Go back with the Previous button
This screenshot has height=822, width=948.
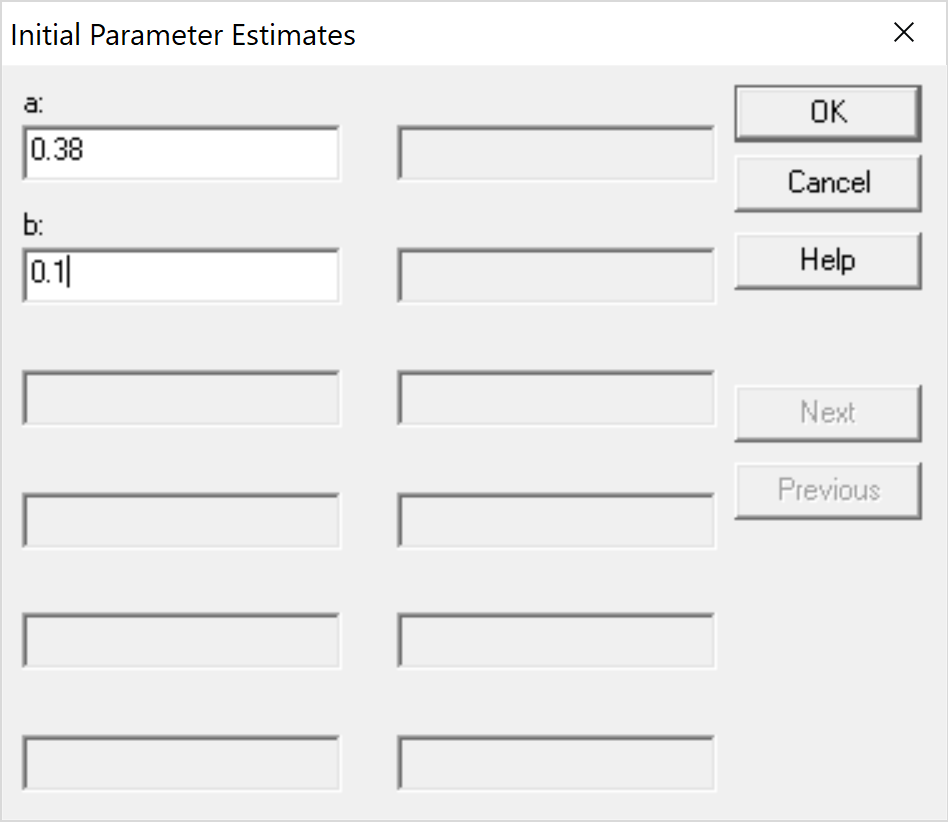click(x=827, y=490)
